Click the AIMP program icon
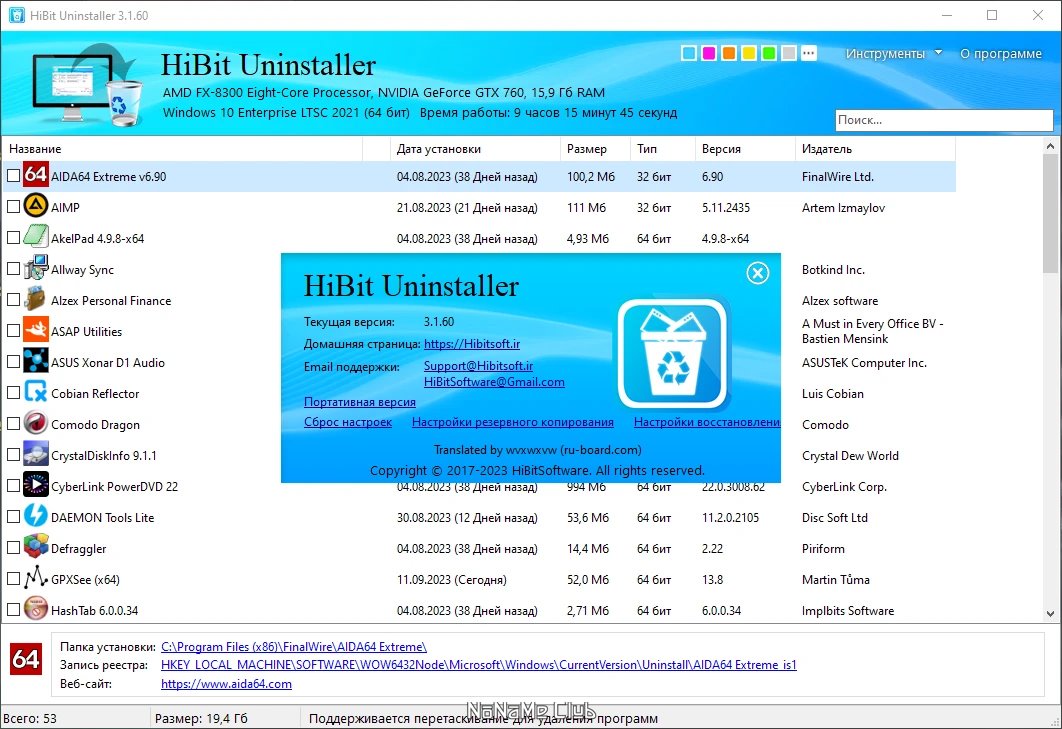Viewport: 1062px width, 729px height. pos(35,207)
